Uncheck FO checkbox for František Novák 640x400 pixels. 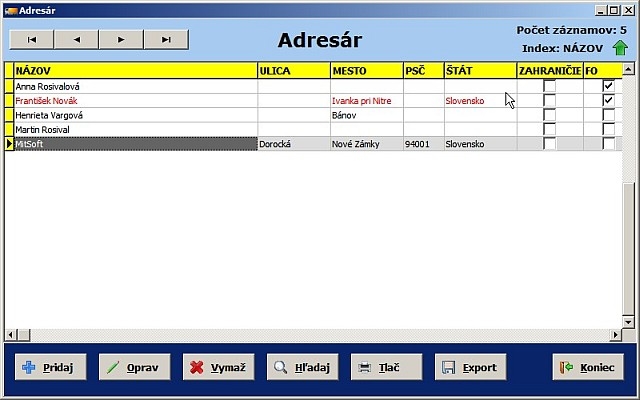[x=608, y=100]
